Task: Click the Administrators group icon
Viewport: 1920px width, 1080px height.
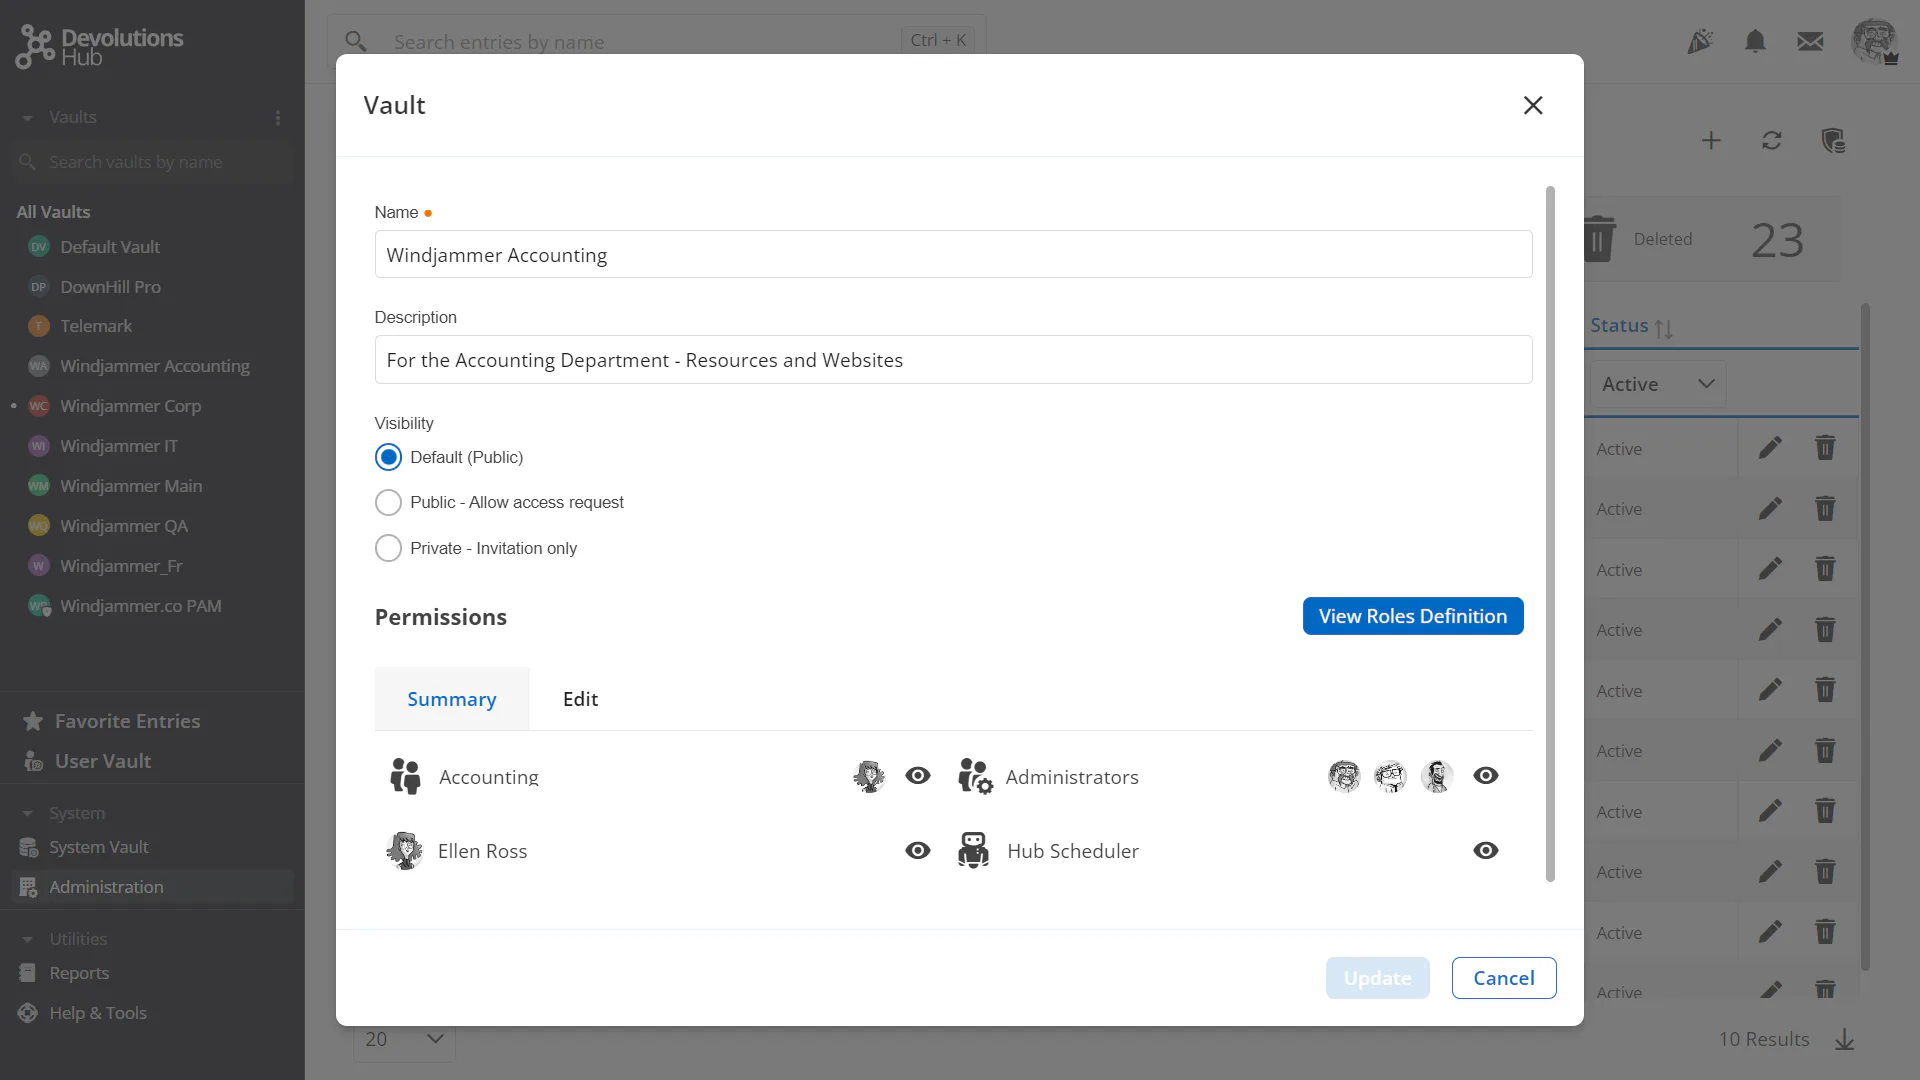Action: pyautogui.click(x=975, y=777)
